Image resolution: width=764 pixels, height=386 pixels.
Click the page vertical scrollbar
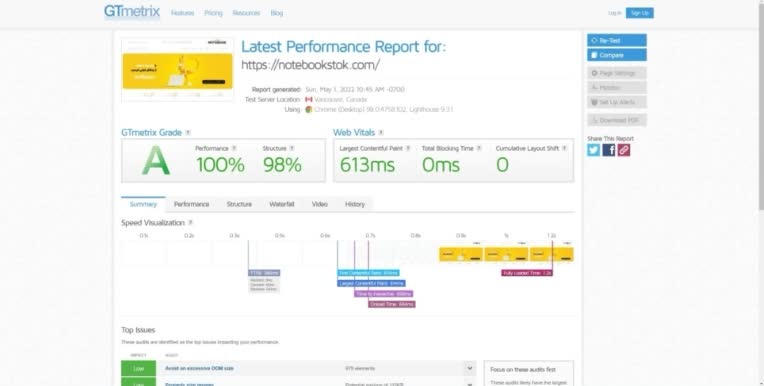pyautogui.click(x=761, y=107)
